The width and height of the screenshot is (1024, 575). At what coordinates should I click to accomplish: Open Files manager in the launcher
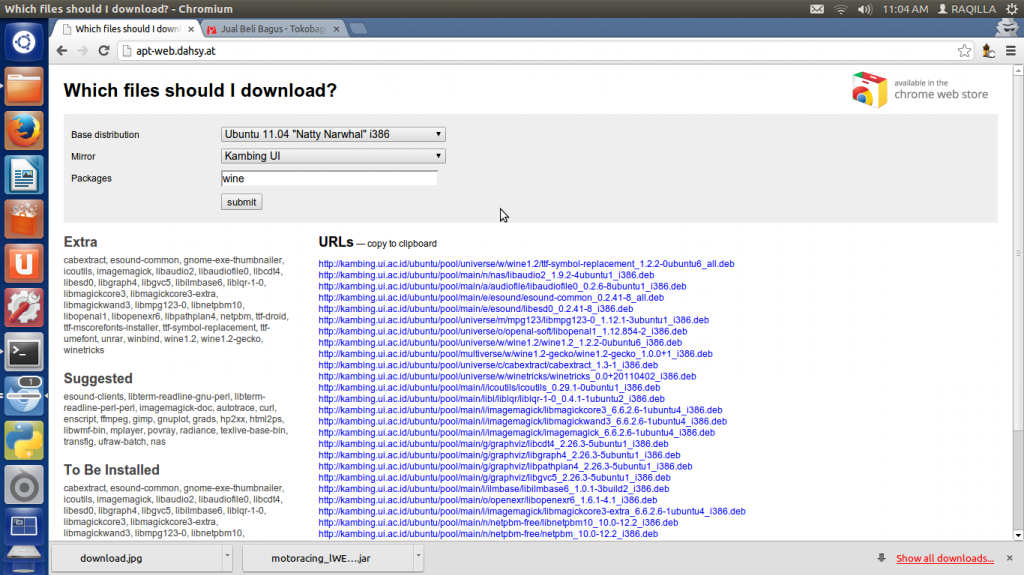click(x=24, y=86)
